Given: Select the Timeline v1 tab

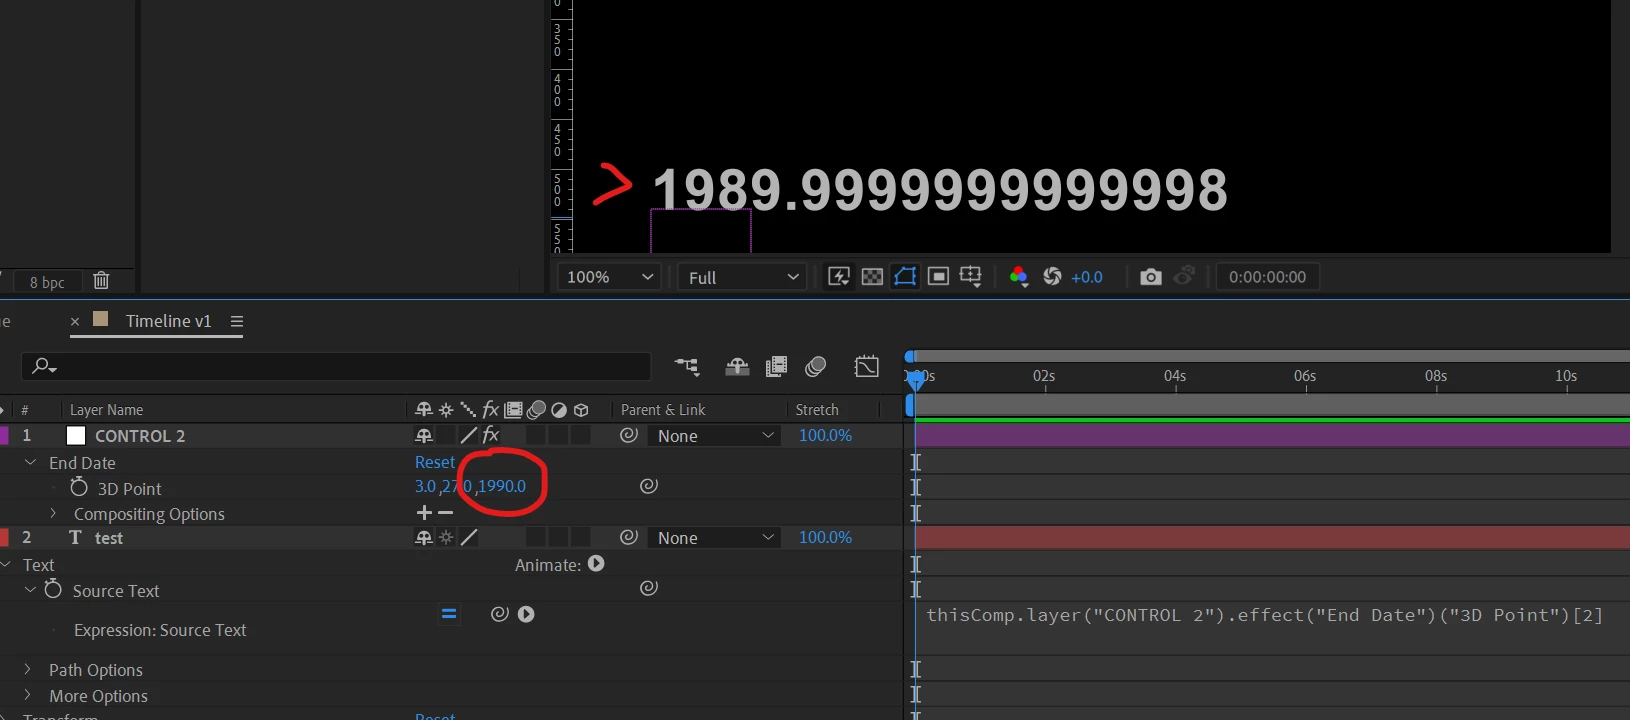Looking at the screenshot, I should pos(168,321).
